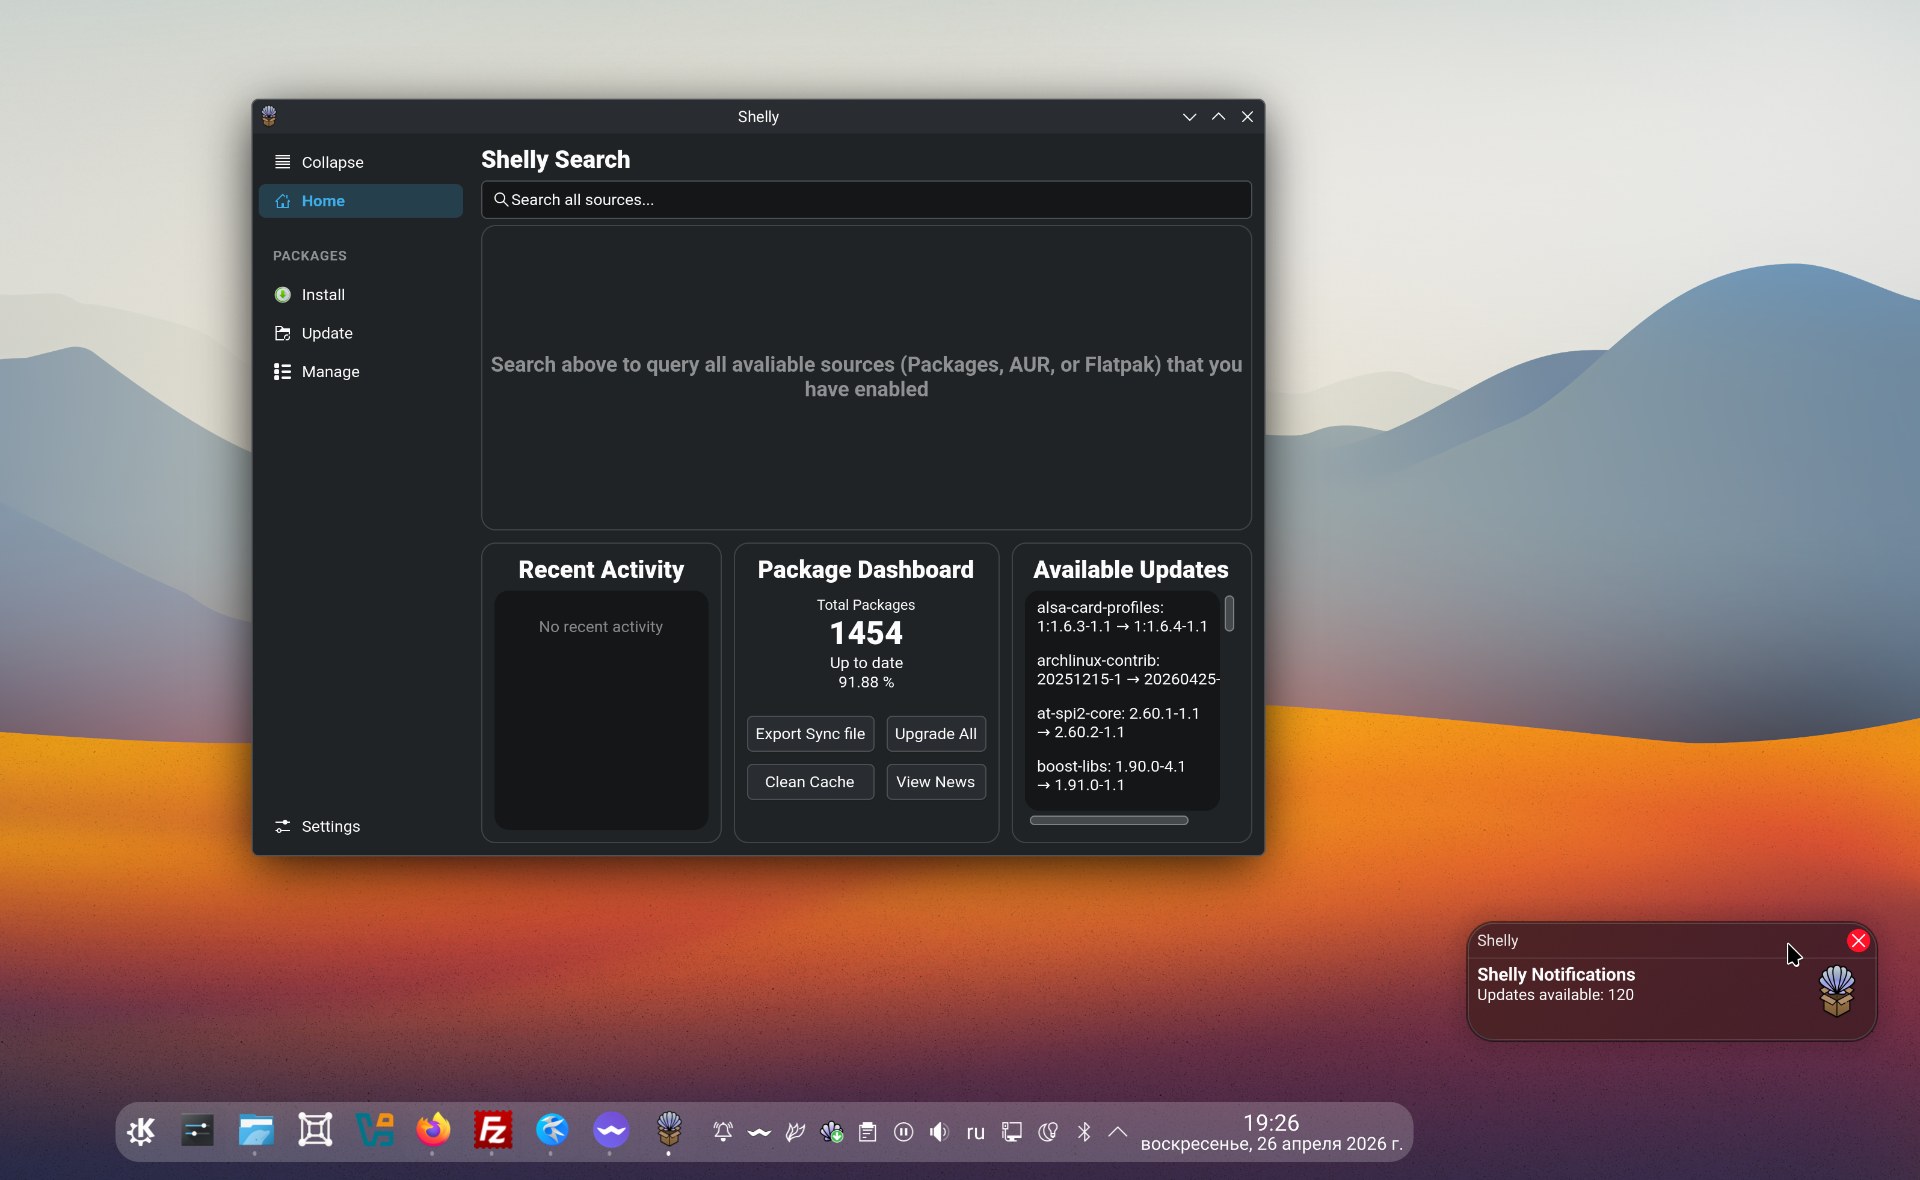Image resolution: width=1920 pixels, height=1180 pixels.
Task: Click the Search all sources field
Action: pyautogui.click(x=866, y=200)
